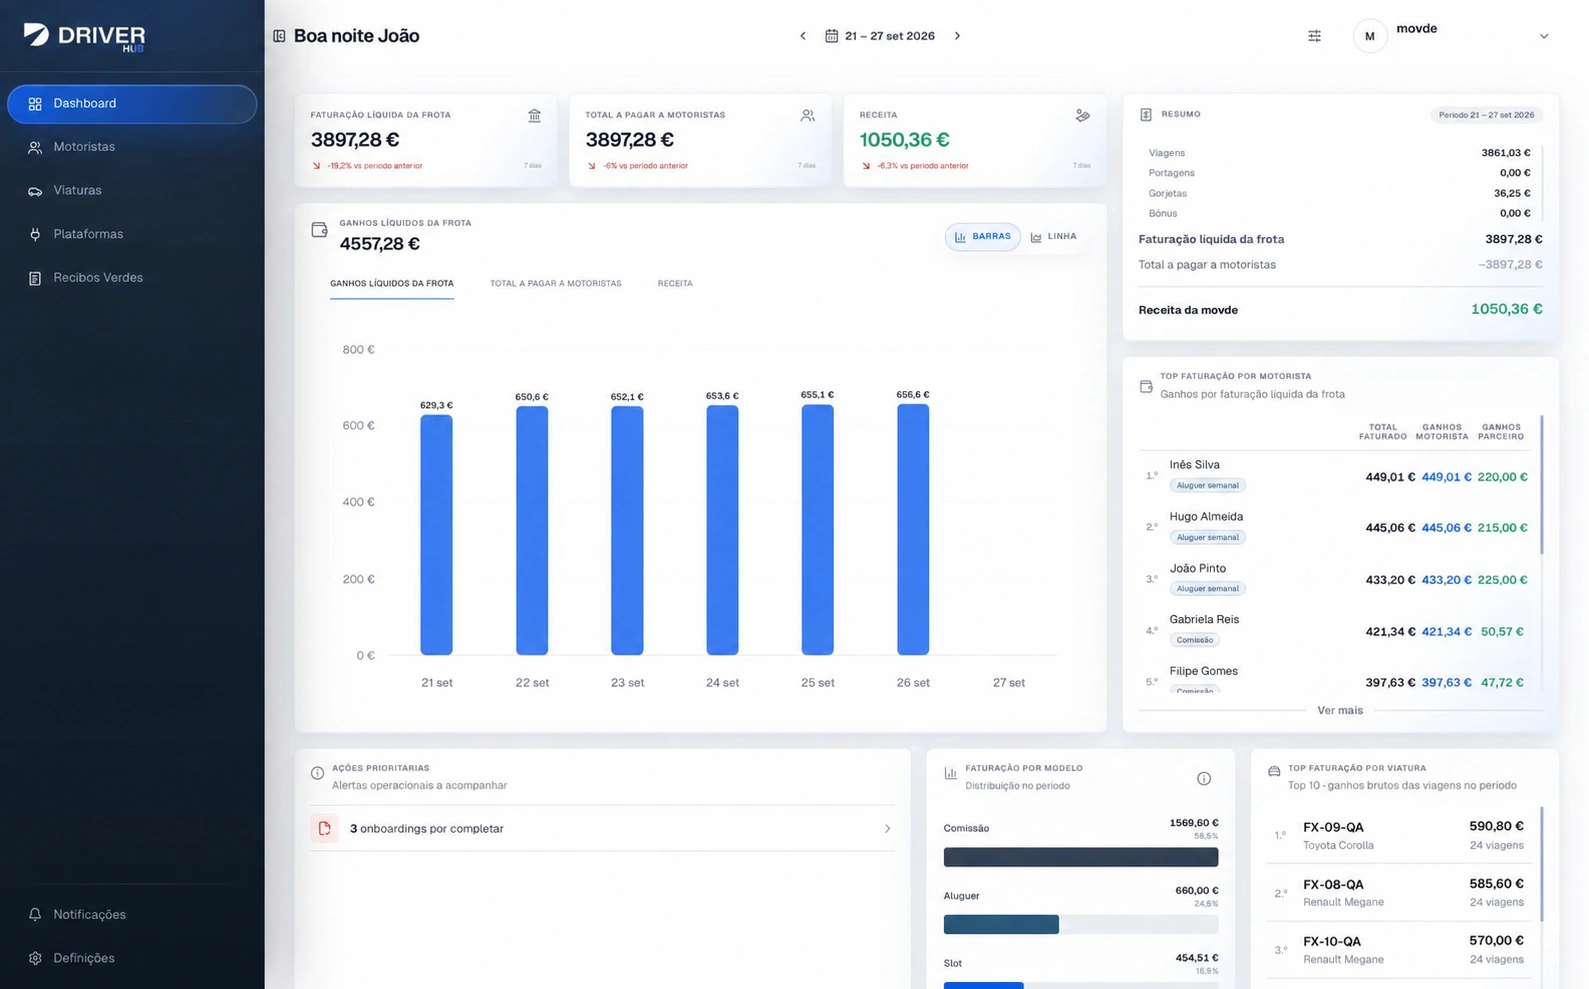Click wallet icon by Ganhos Líquidos da Frota

click(320, 231)
